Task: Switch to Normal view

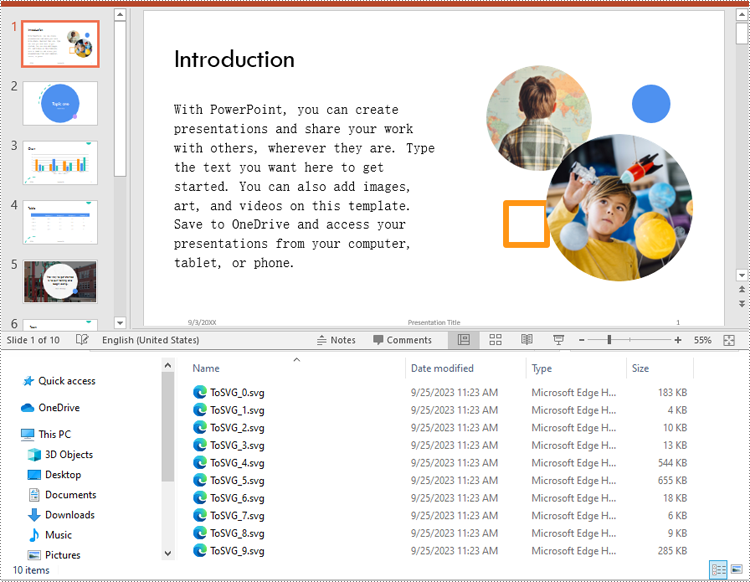Action: [463, 340]
